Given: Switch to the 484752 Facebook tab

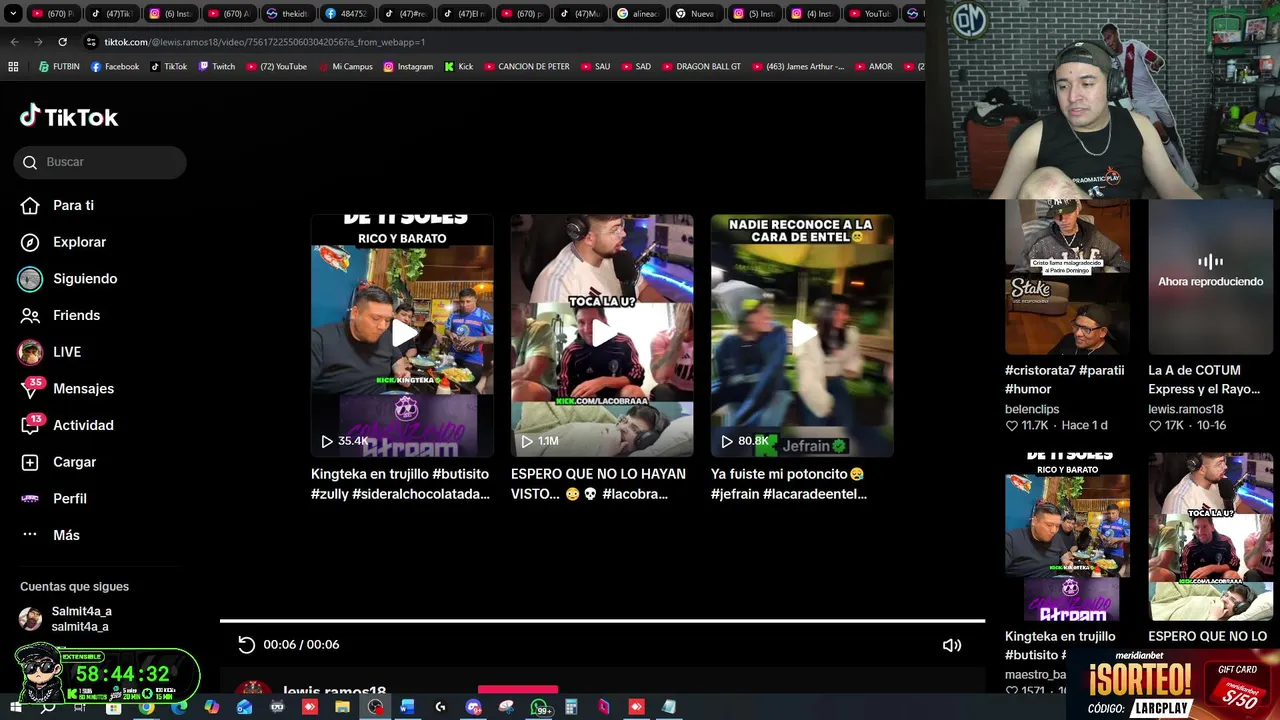Looking at the screenshot, I should pyautogui.click(x=346, y=14).
